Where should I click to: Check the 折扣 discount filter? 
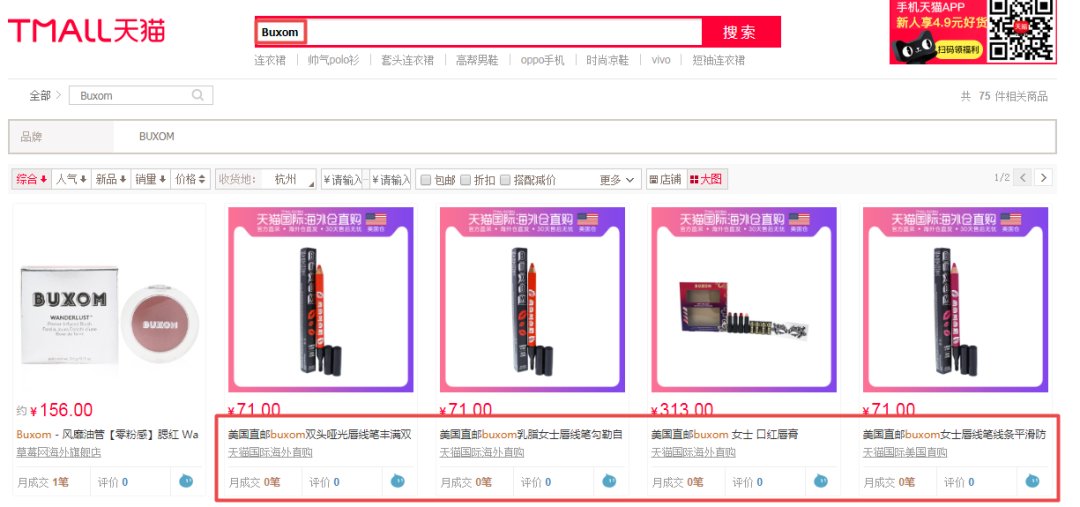coord(466,180)
